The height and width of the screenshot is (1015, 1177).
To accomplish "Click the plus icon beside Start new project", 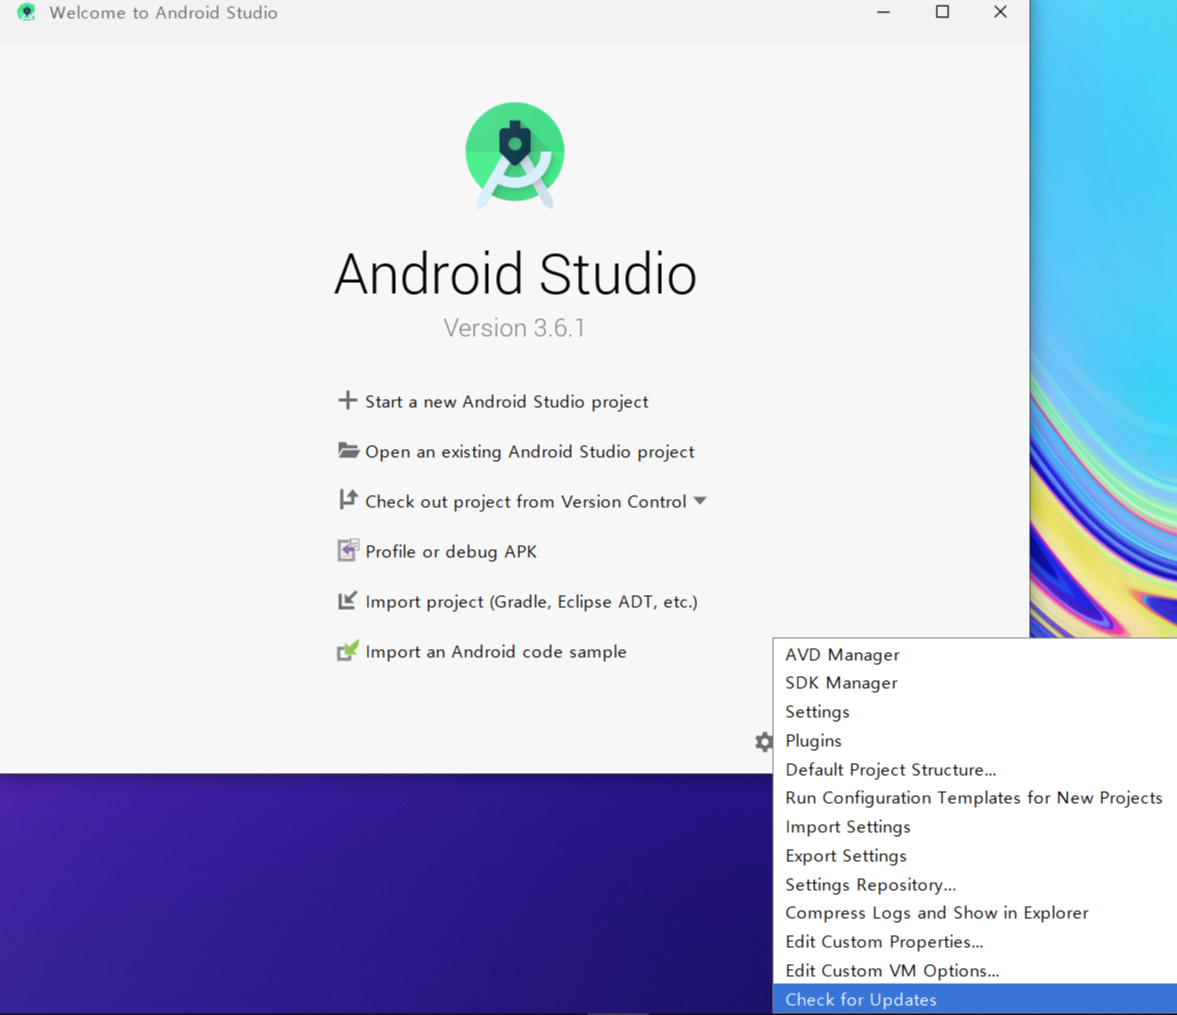I will point(348,400).
